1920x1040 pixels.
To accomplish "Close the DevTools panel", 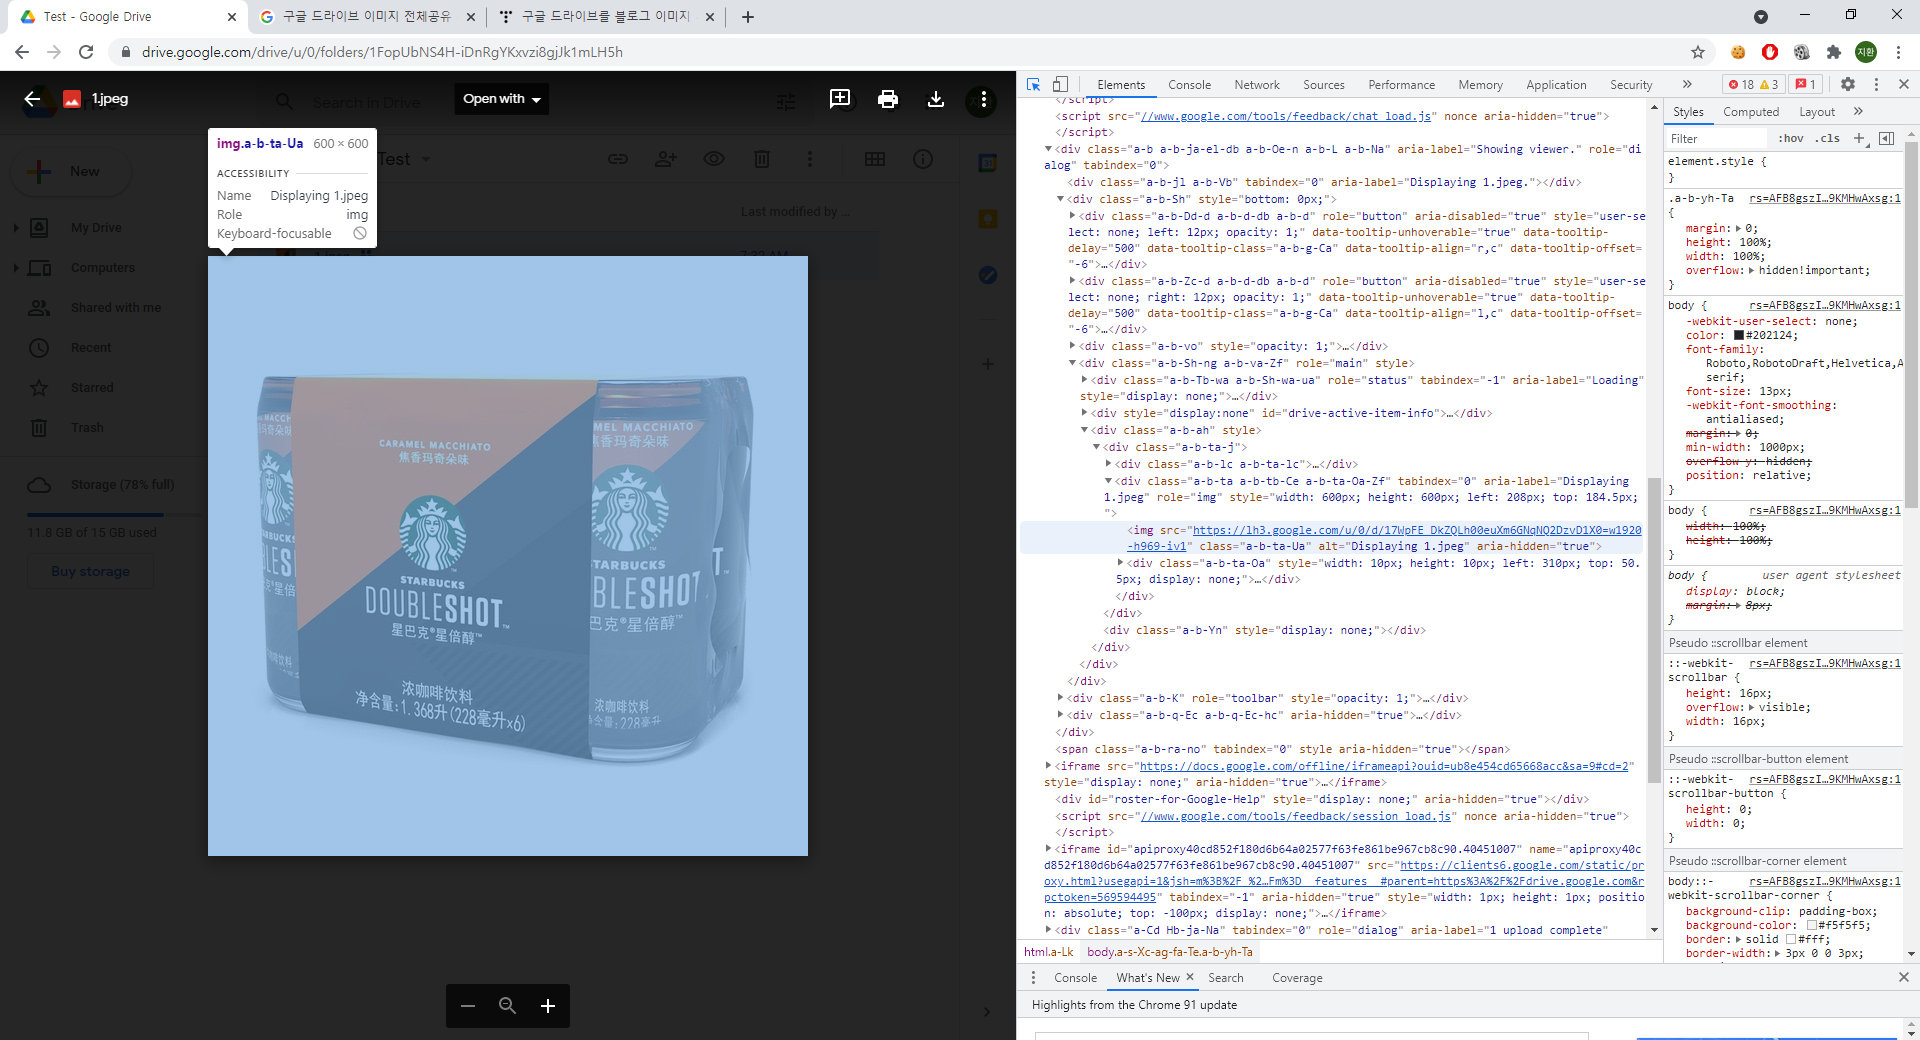I will tap(1903, 85).
